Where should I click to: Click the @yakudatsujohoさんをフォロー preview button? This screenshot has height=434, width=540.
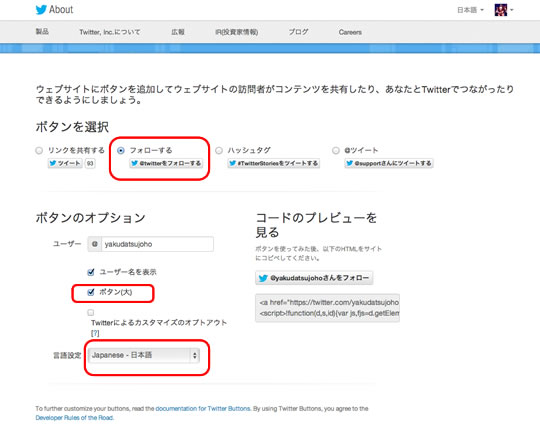tap(314, 278)
